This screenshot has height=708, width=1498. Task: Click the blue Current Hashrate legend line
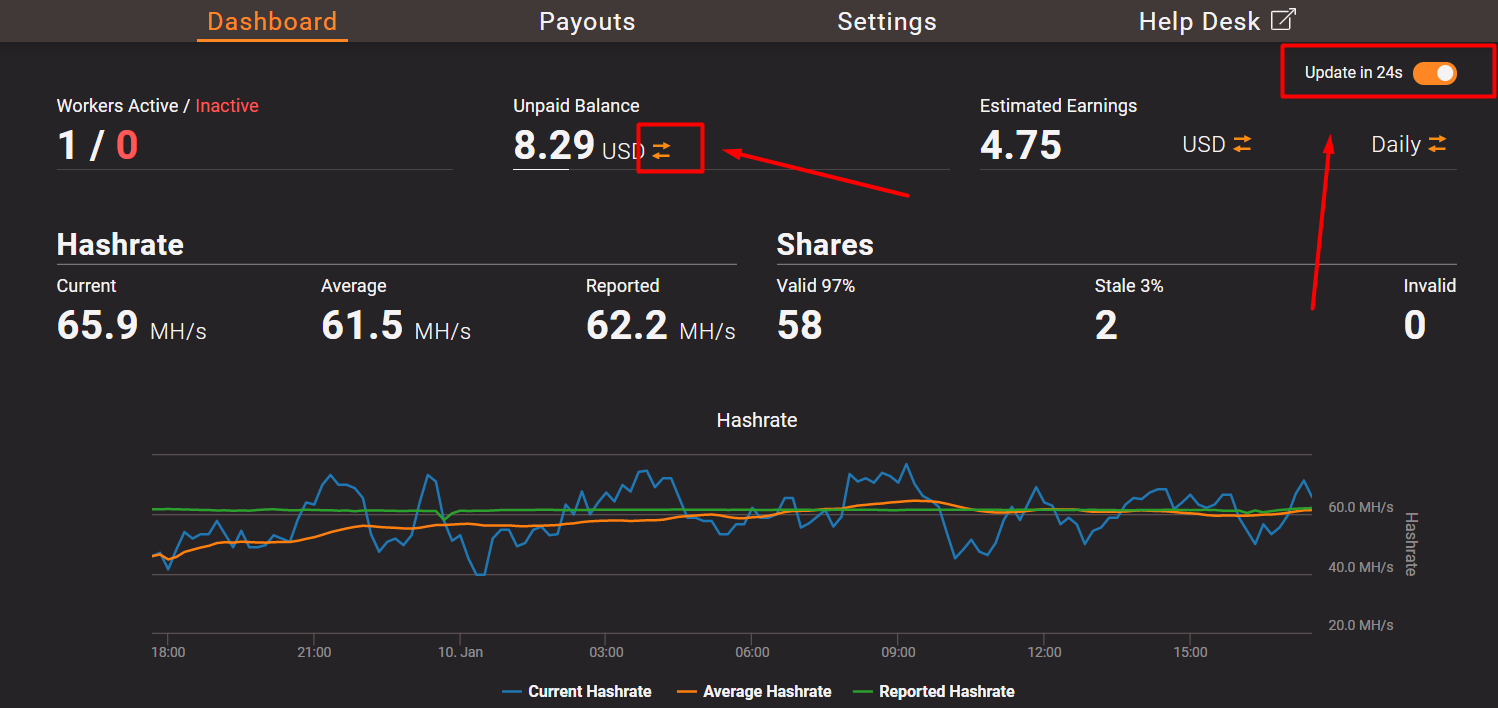click(512, 691)
